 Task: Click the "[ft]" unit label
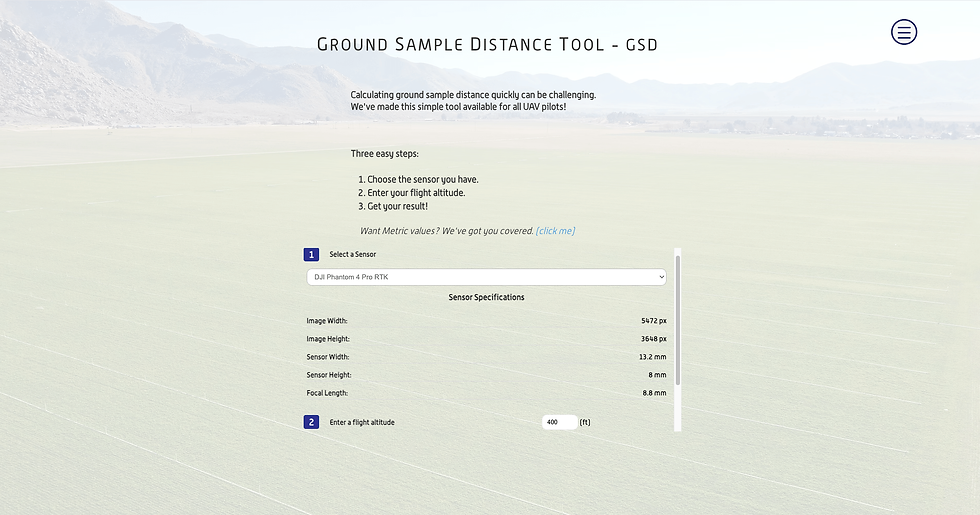point(585,422)
